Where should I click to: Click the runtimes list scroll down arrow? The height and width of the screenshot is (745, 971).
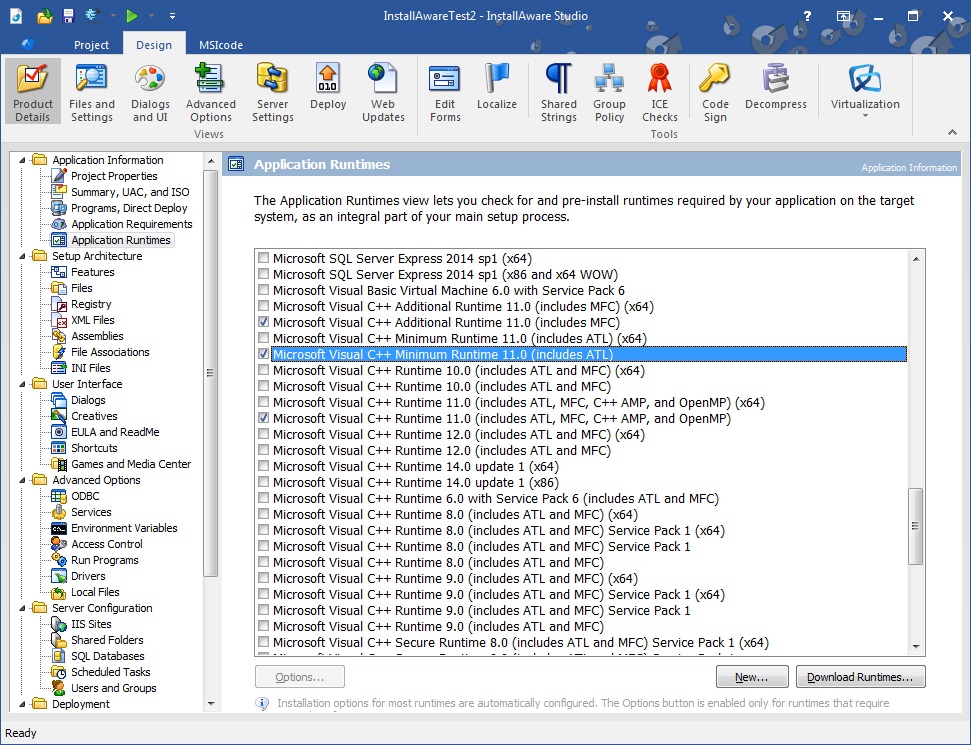(x=916, y=647)
